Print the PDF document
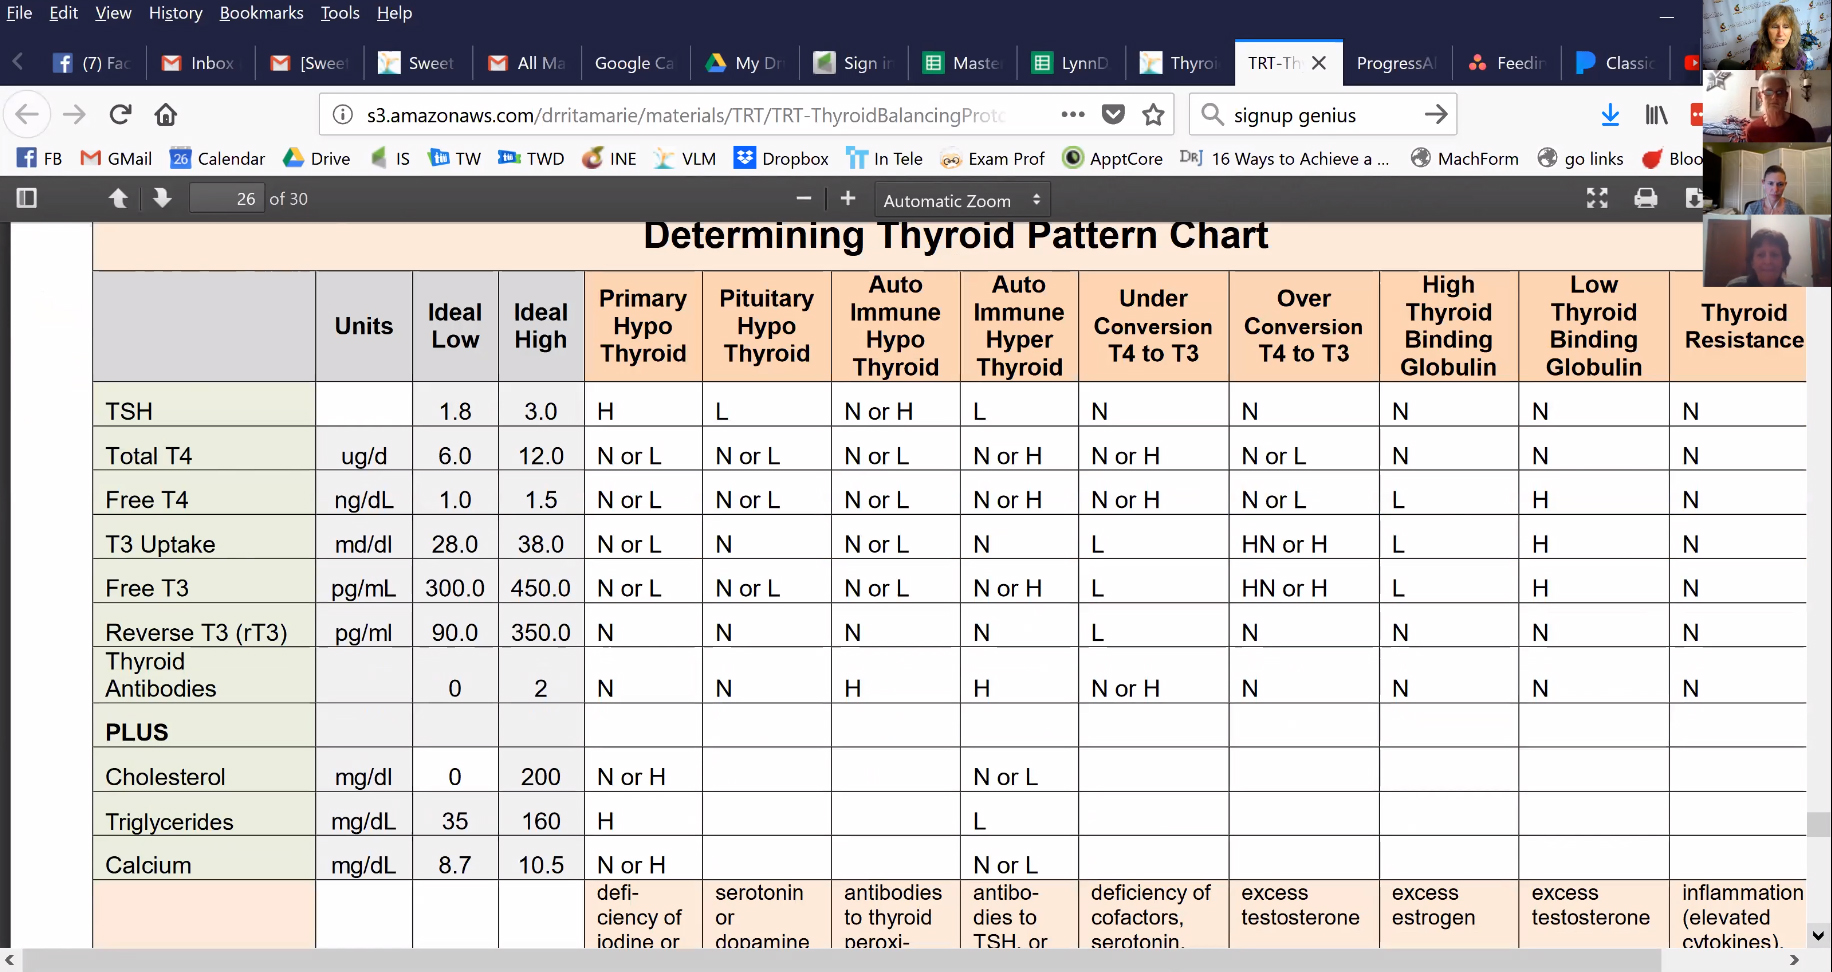The width and height of the screenshot is (1832, 972). pos(1645,198)
